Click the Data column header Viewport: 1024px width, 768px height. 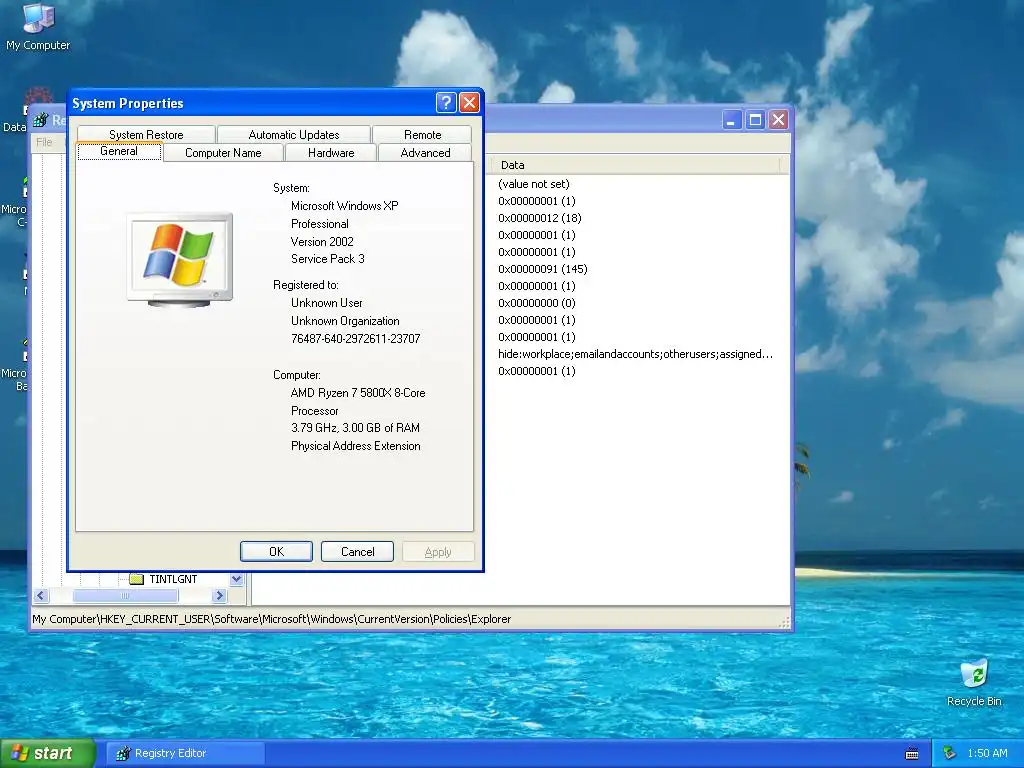[x=637, y=165]
